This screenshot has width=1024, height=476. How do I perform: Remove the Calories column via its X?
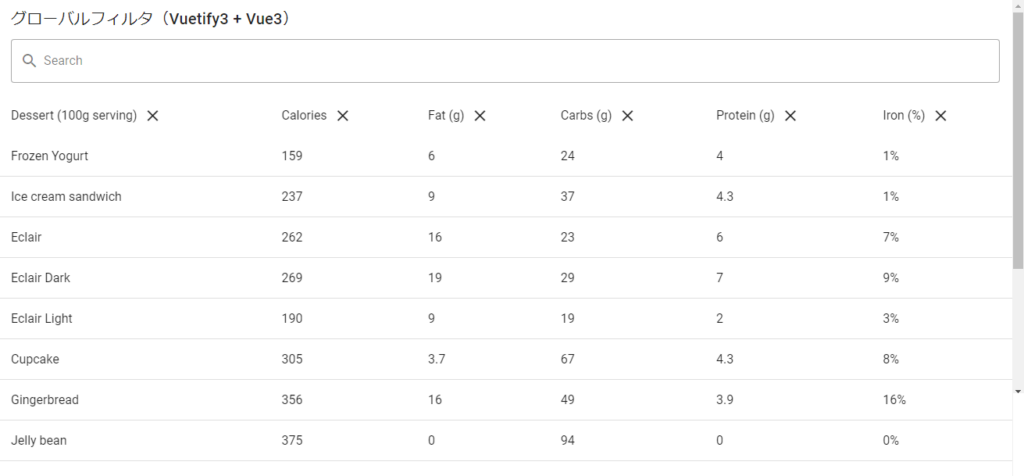[x=342, y=116]
